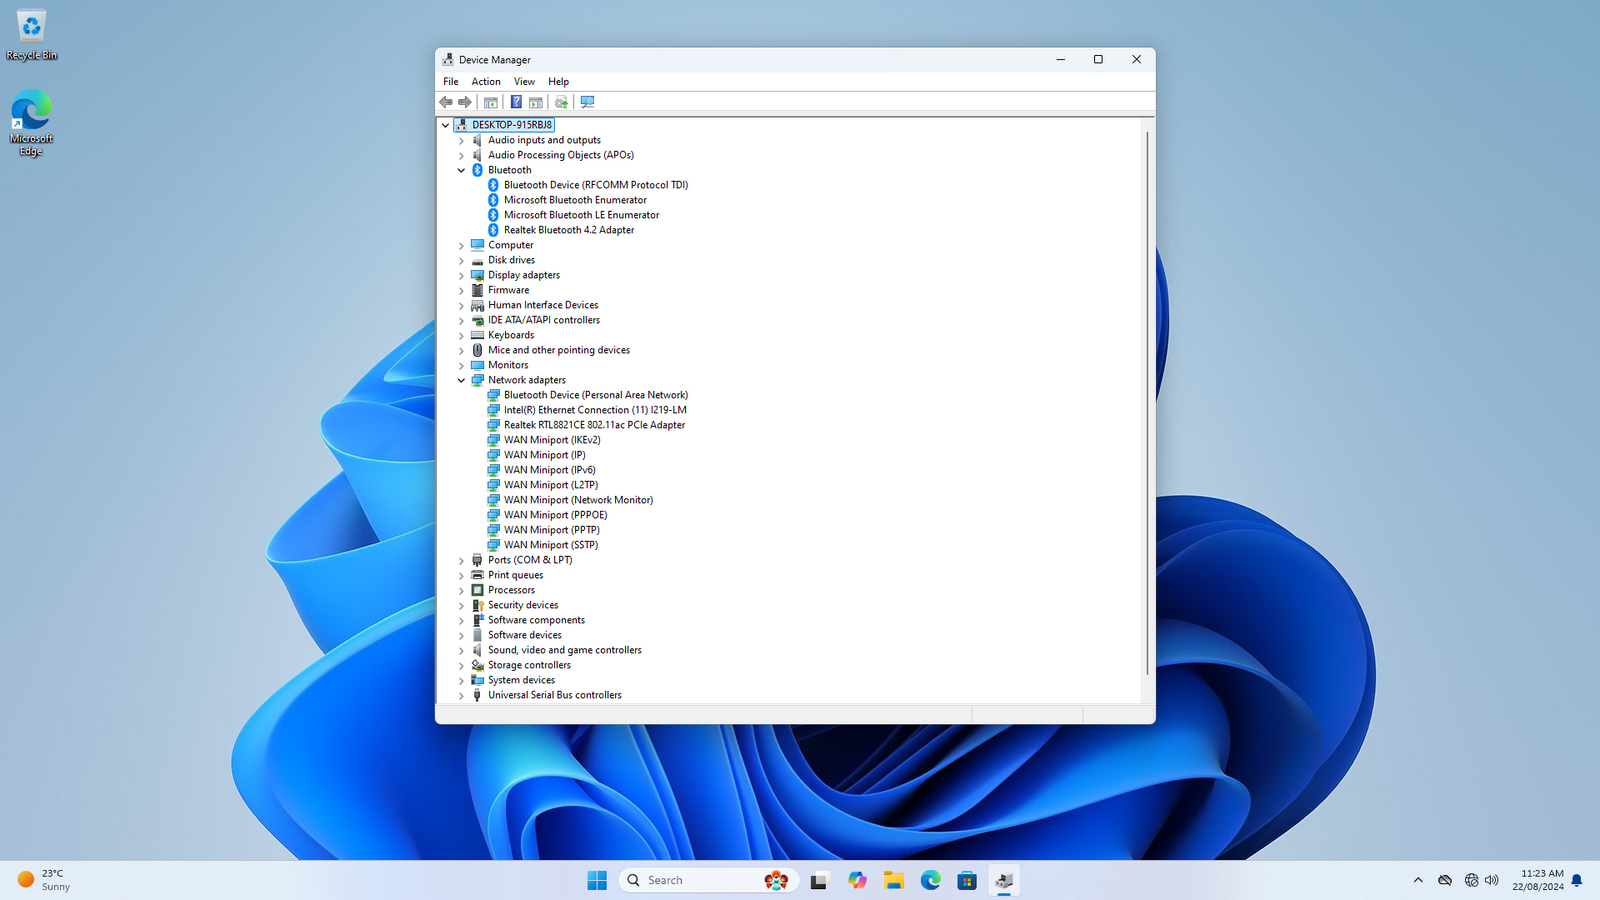Viewport: 1600px width, 900px height.
Task: Select the Security devices icon
Action: point(477,605)
